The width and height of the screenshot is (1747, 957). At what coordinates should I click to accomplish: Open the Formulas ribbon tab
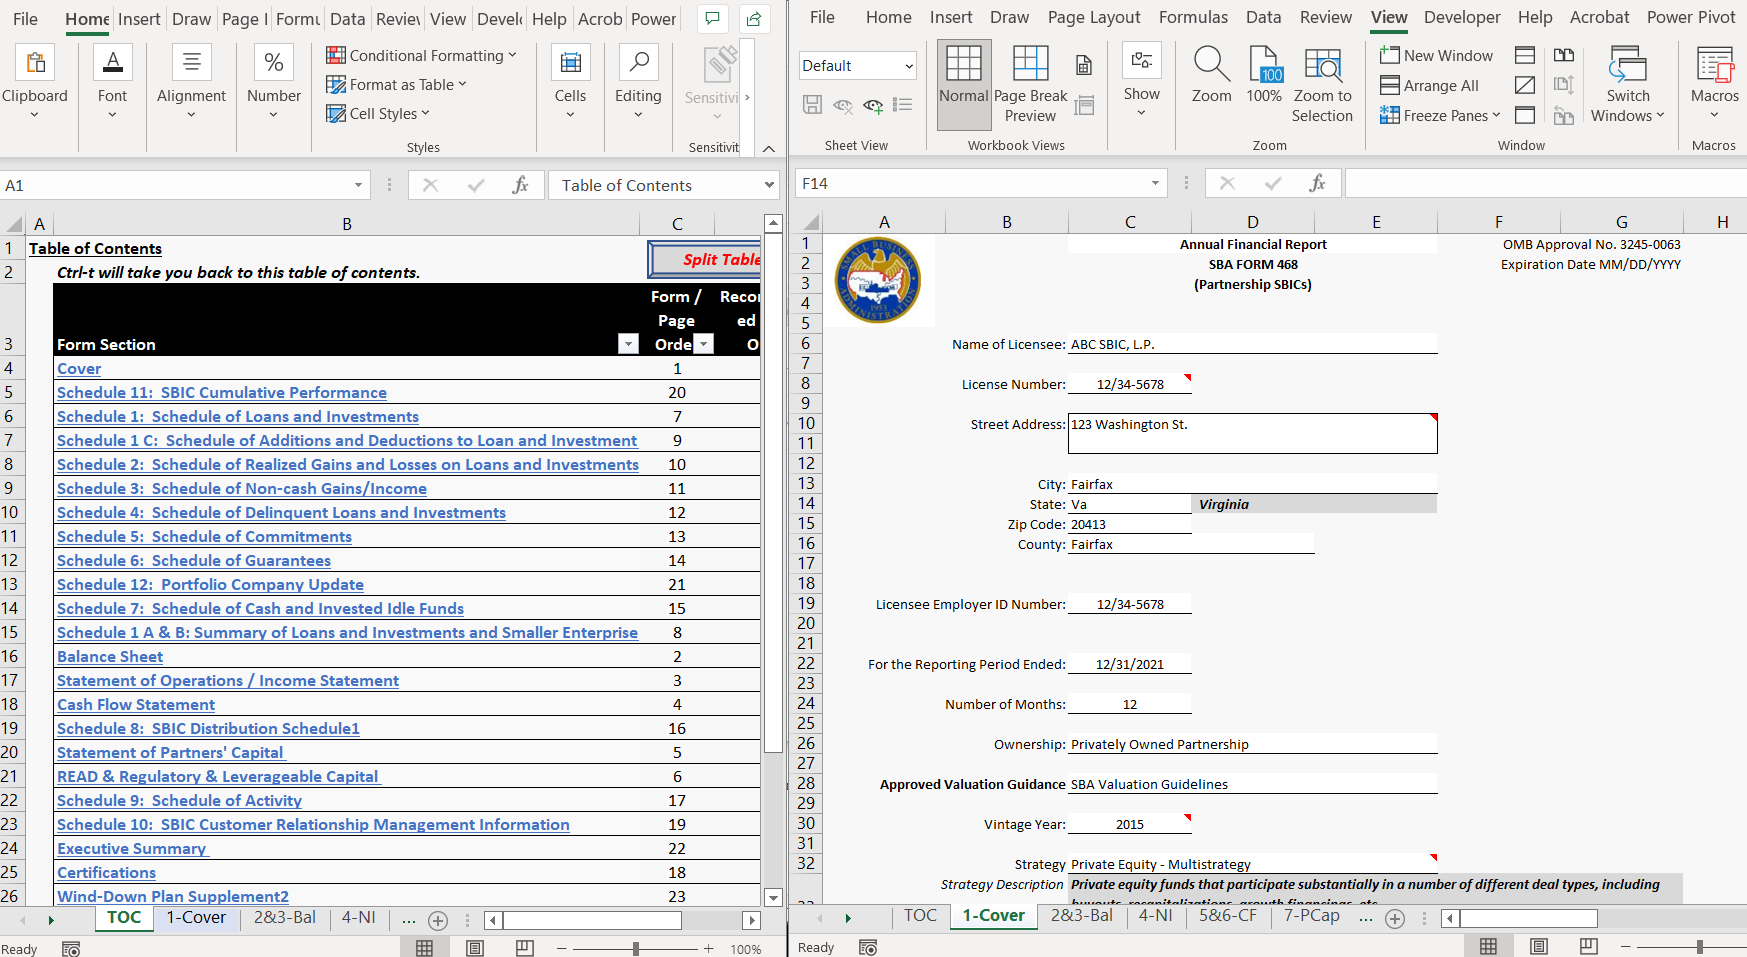(x=1192, y=17)
